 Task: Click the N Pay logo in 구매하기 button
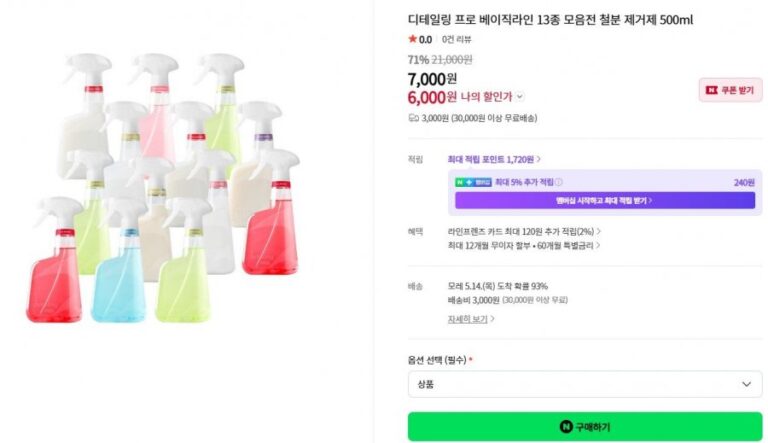566,427
